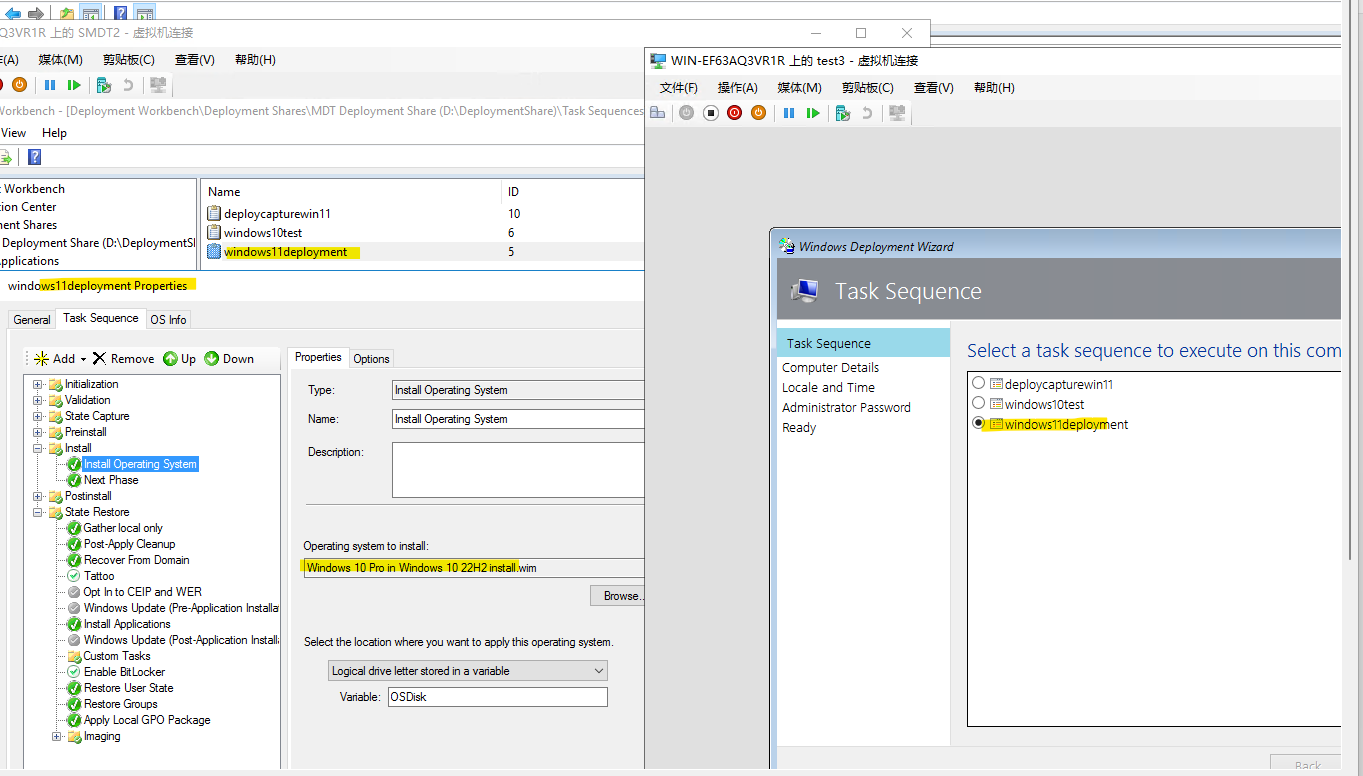The width and height of the screenshot is (1363, 776).
Task: Turn off the VM using the red power icon
Action: pyautogui.click(x=734, y=112)
